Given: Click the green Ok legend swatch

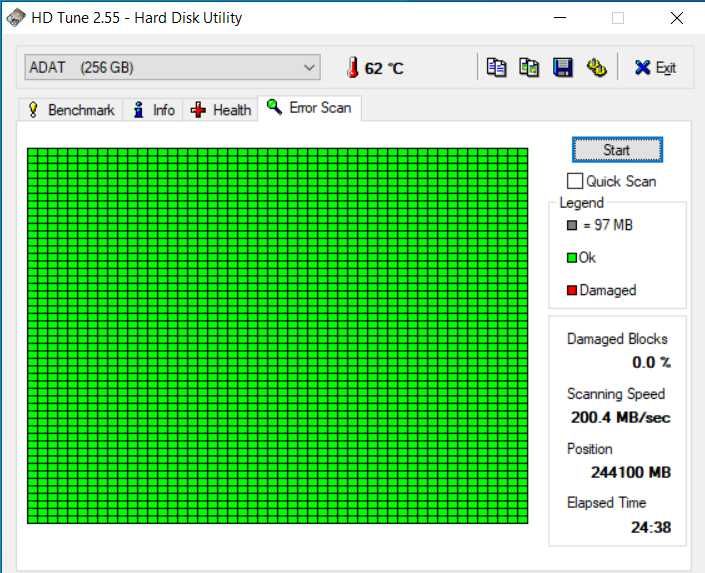Looking at the screenshot, I should [x=572, y=258].
